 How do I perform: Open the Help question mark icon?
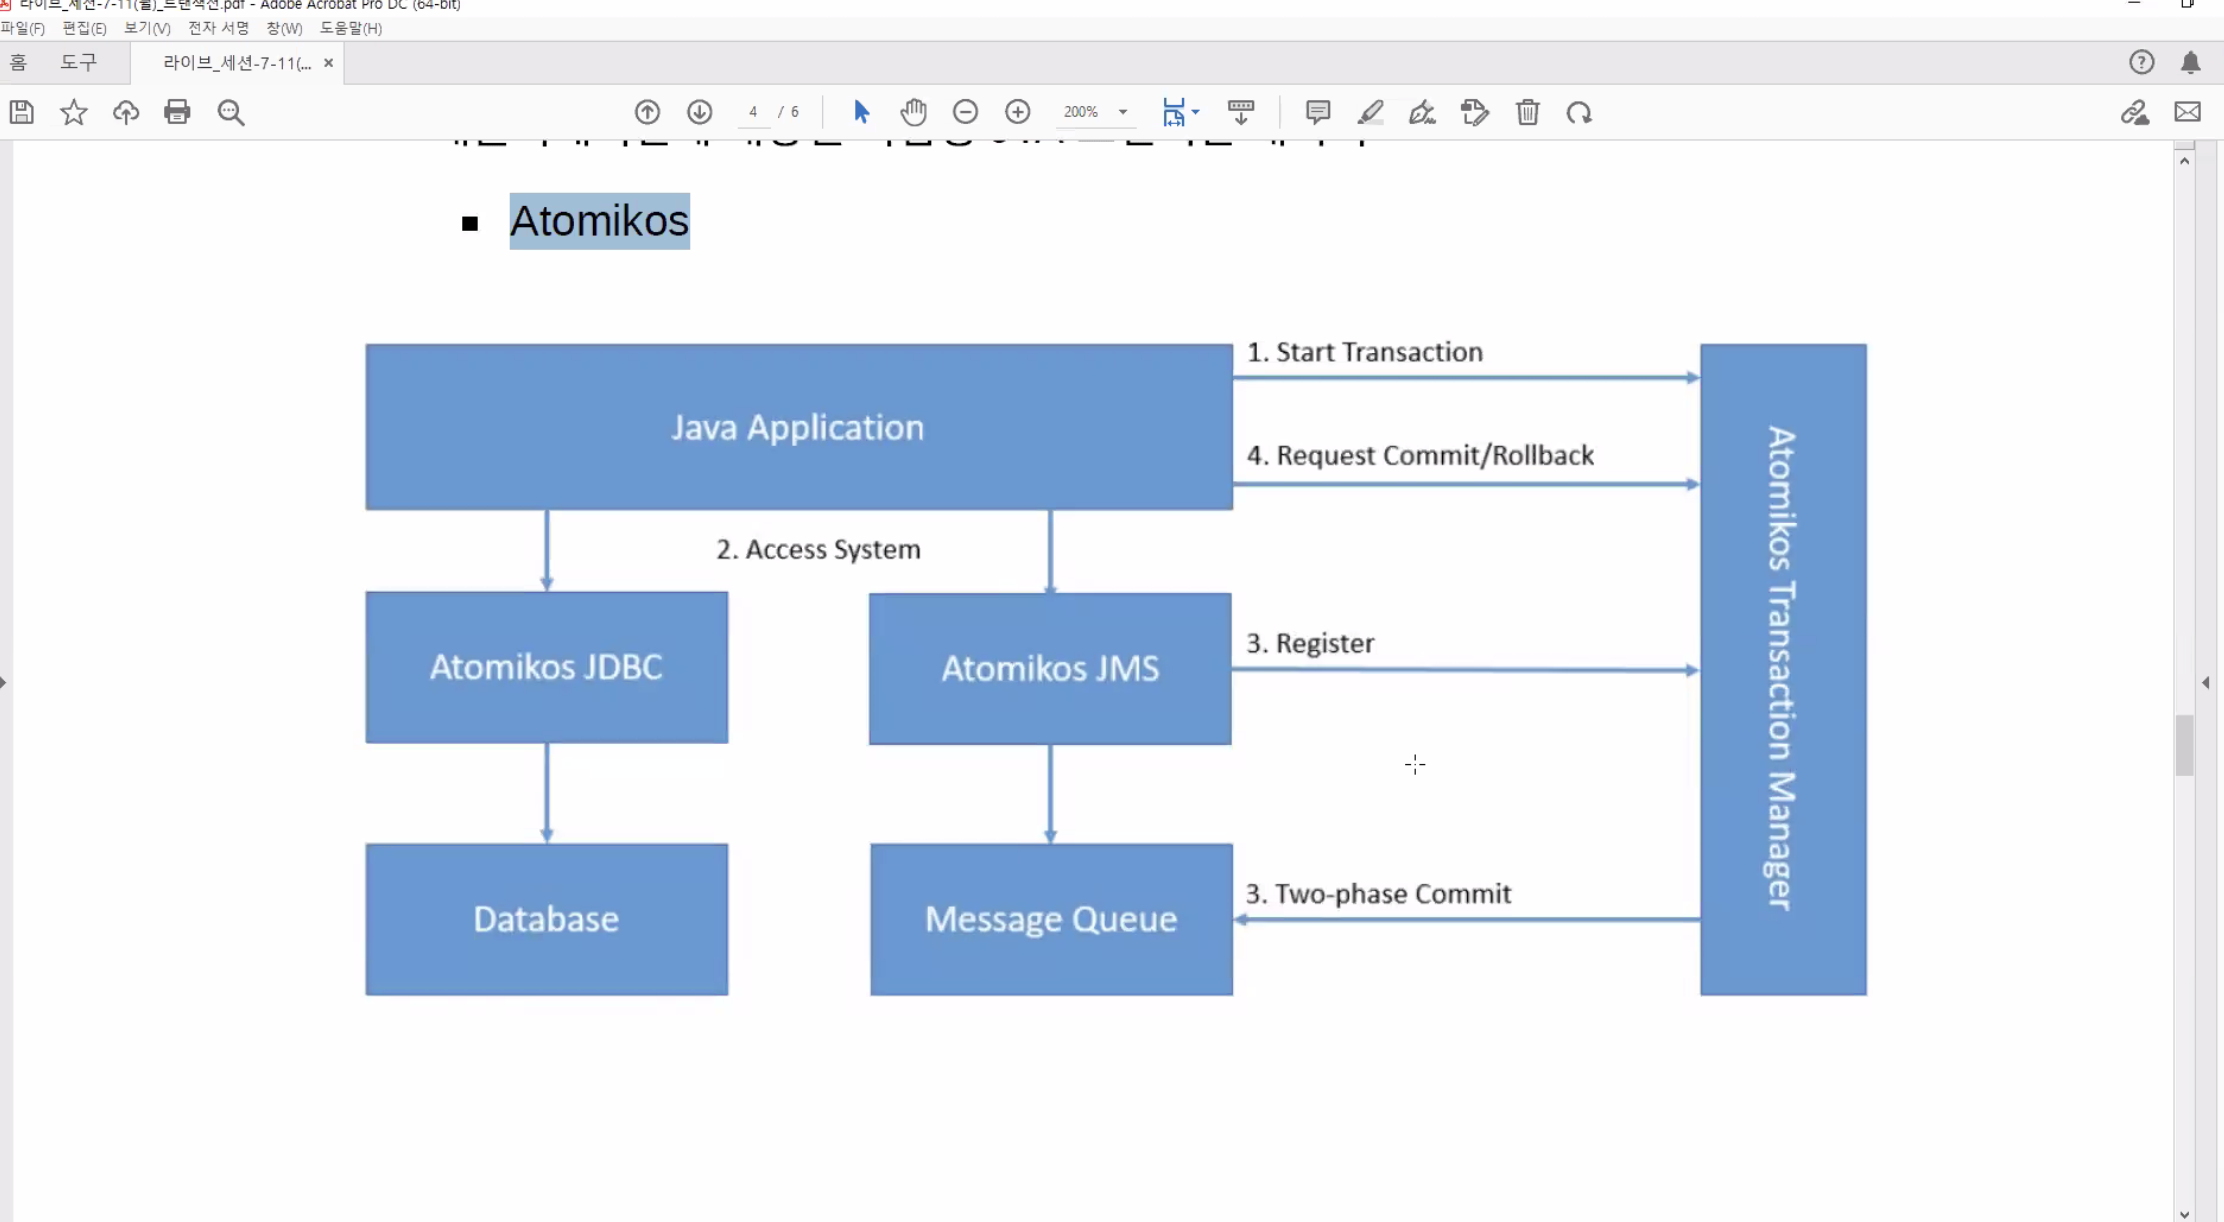[2141, 62]
